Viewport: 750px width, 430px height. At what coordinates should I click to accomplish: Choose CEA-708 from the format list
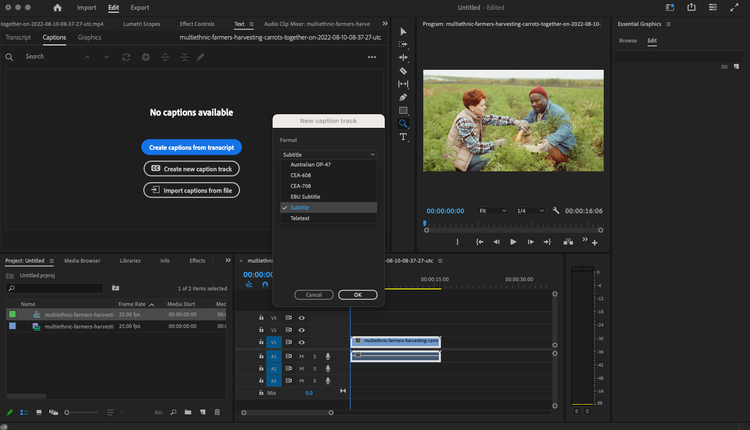pyautogui.click(x=301, y=186)
